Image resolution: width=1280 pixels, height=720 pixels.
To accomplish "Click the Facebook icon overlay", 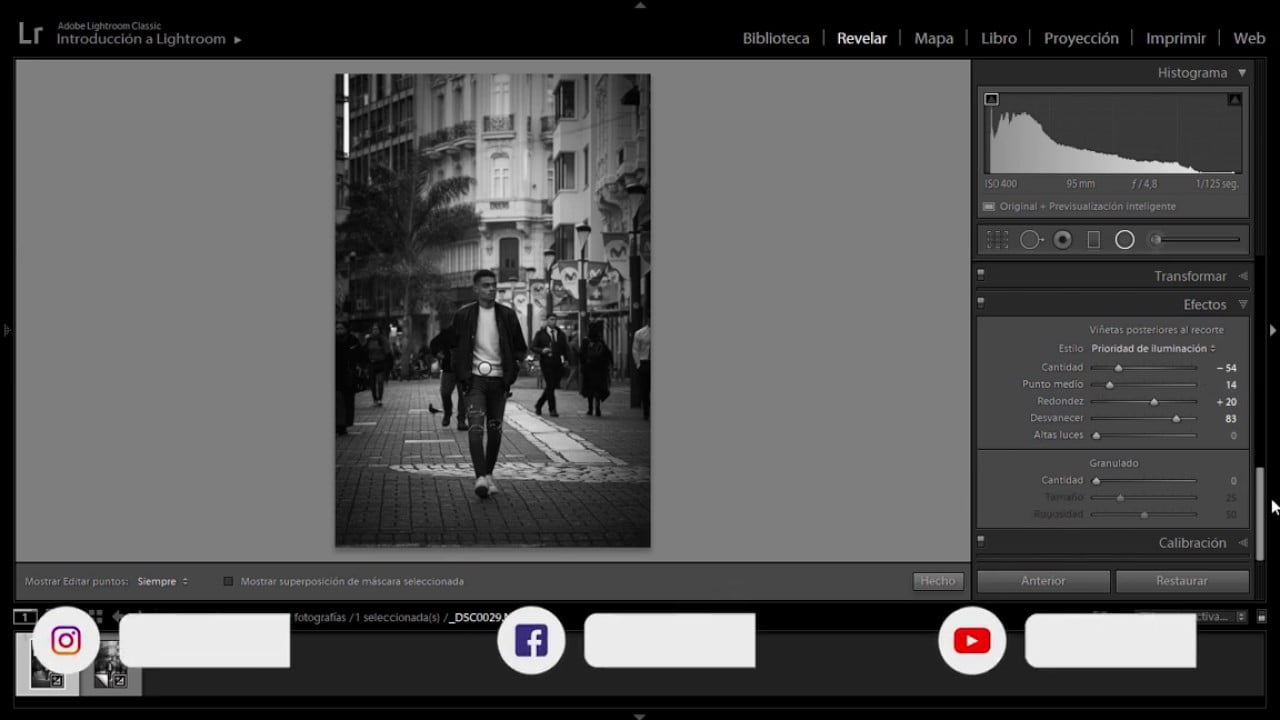I will (531, 640).
